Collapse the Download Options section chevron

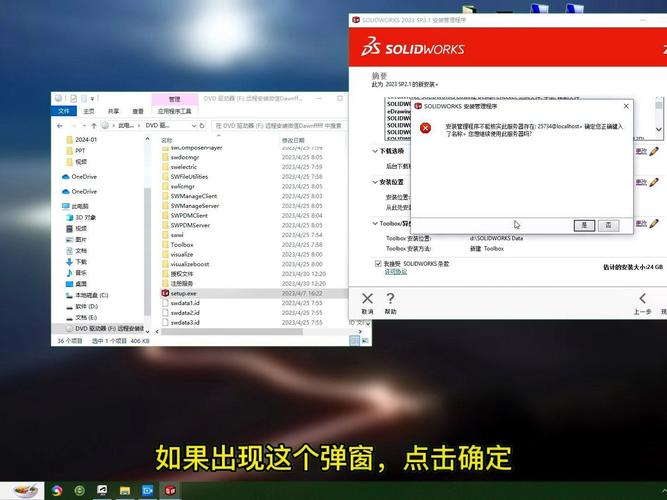(x=375, y=151)
